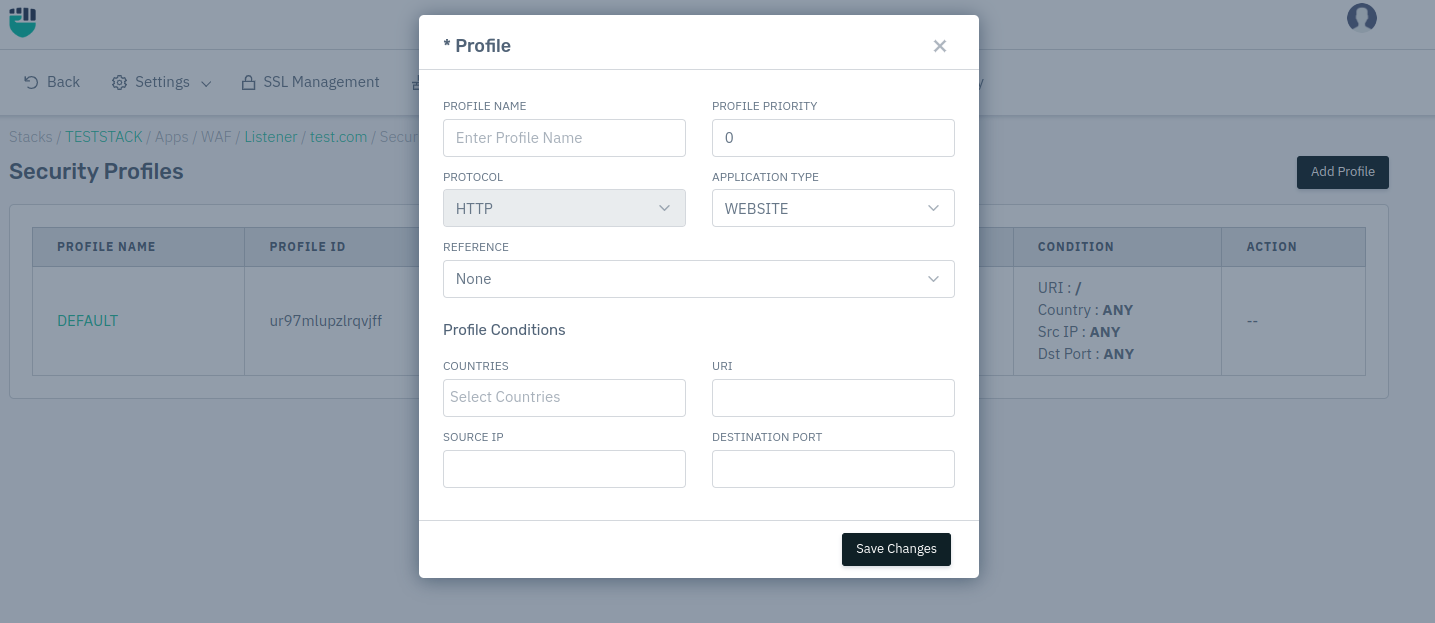1435x623 pixels.
Task: Open the Application Type WEBSITE dropdown
Action: click(x=833, y=208)
